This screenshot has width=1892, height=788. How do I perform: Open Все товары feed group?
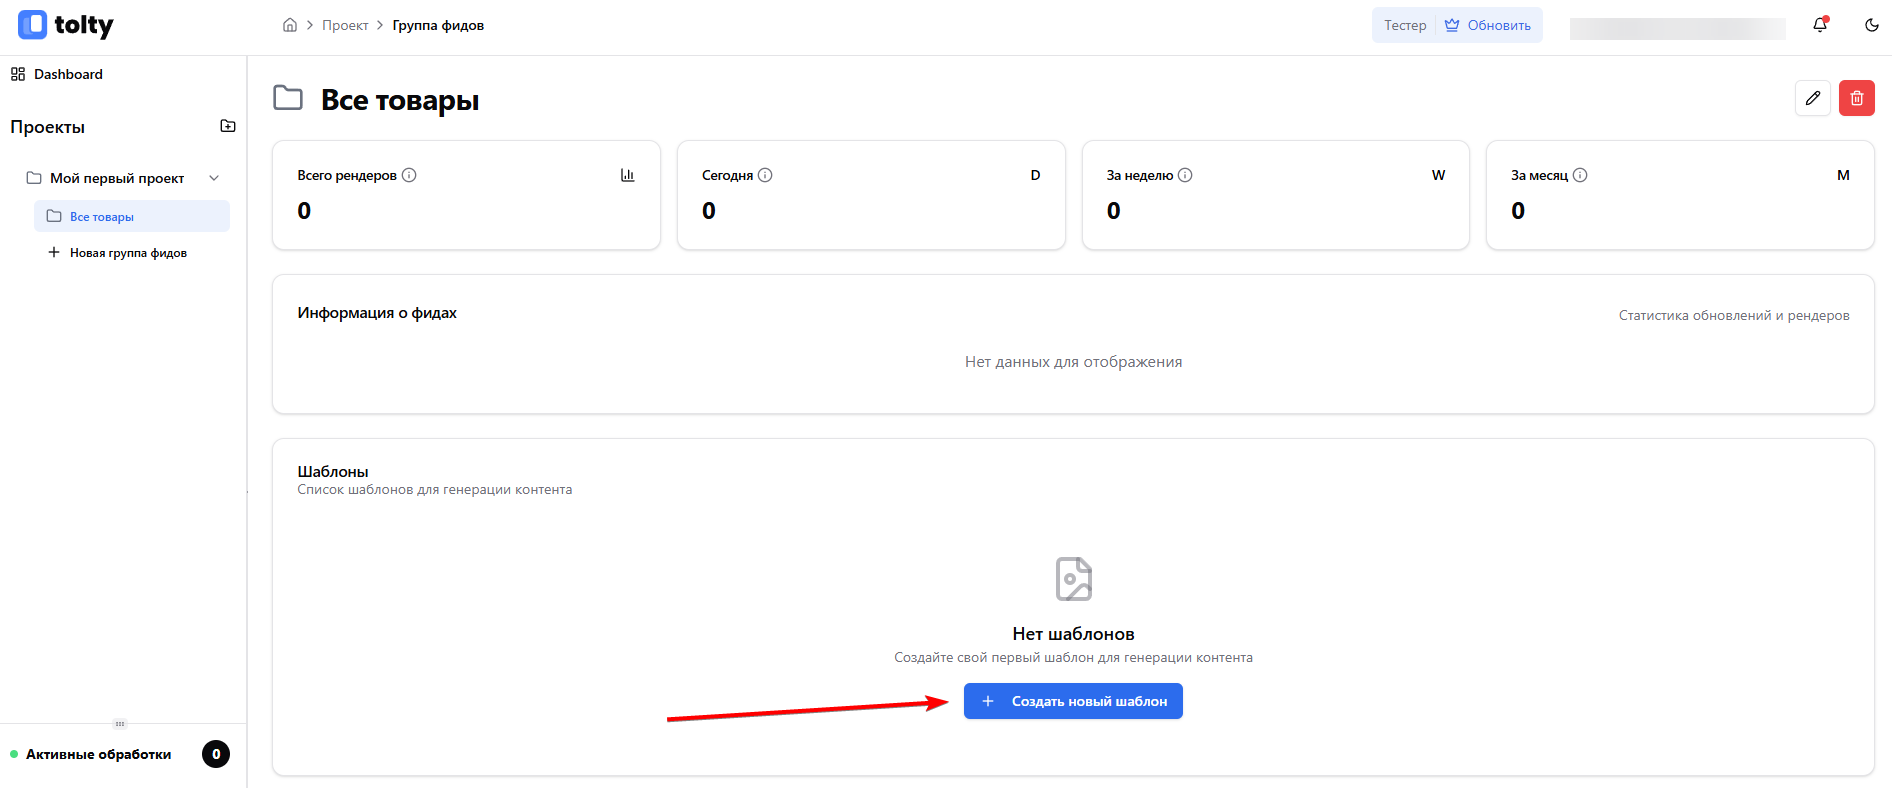pyautogui.click(x=132, y=216)
